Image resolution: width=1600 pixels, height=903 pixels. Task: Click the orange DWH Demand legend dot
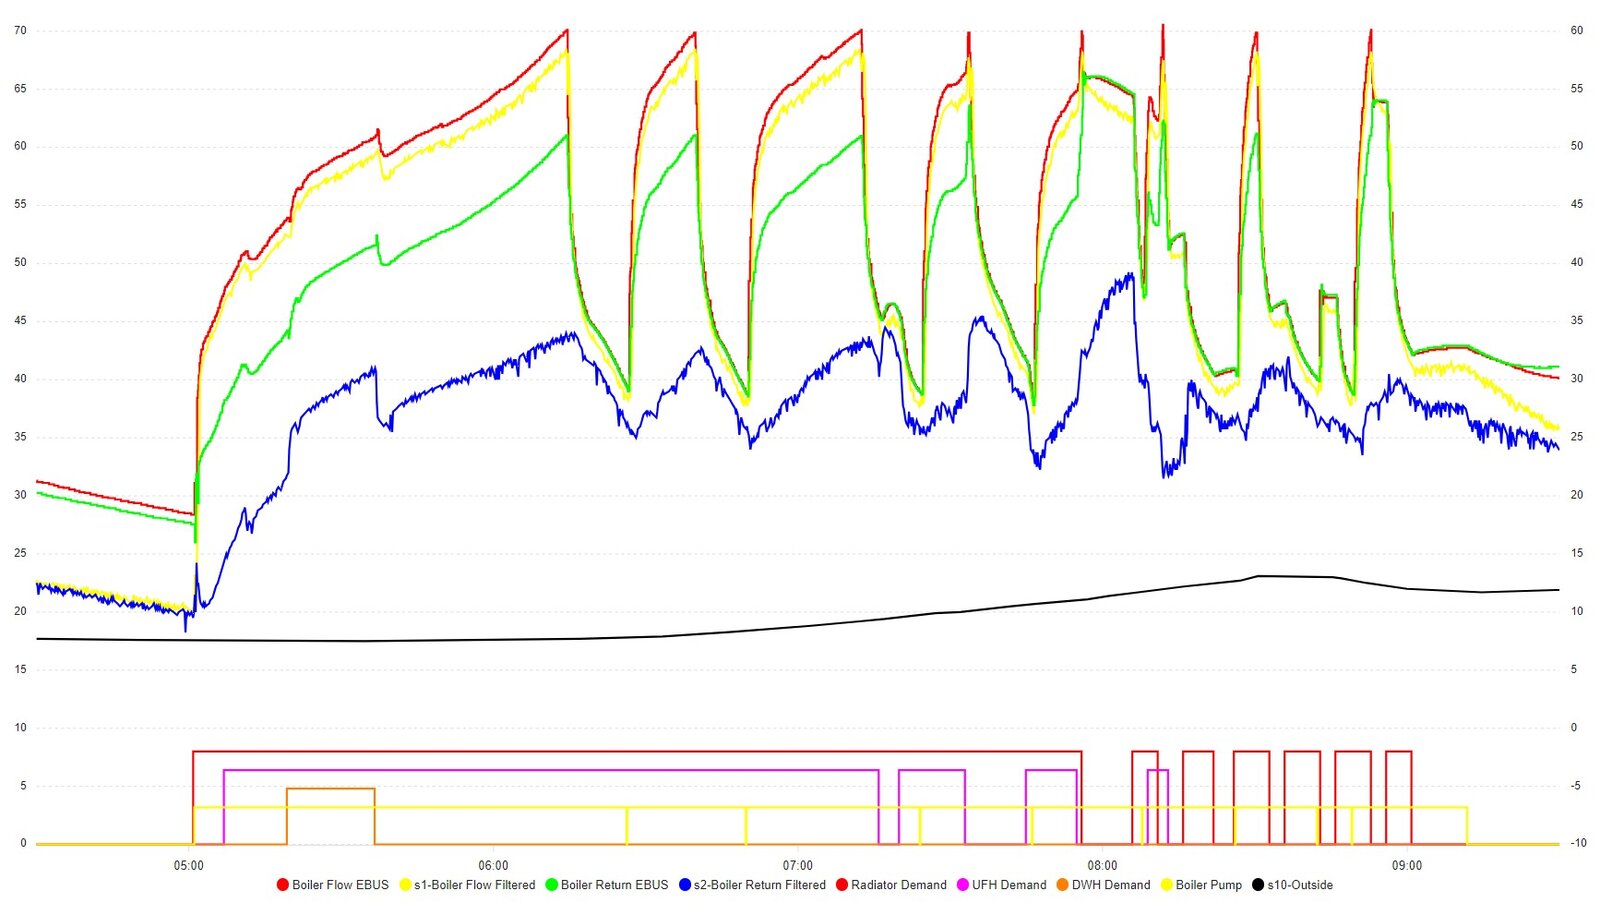coord(1062,885)
